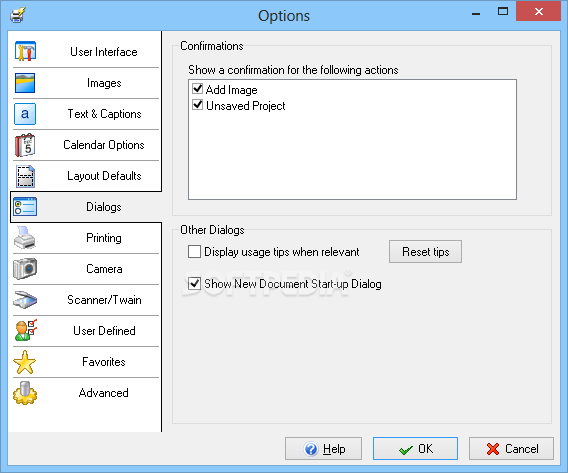Screen dimensions: 568x473
Task: Enable Display usage tips when relevant
Action: point(195,252)
